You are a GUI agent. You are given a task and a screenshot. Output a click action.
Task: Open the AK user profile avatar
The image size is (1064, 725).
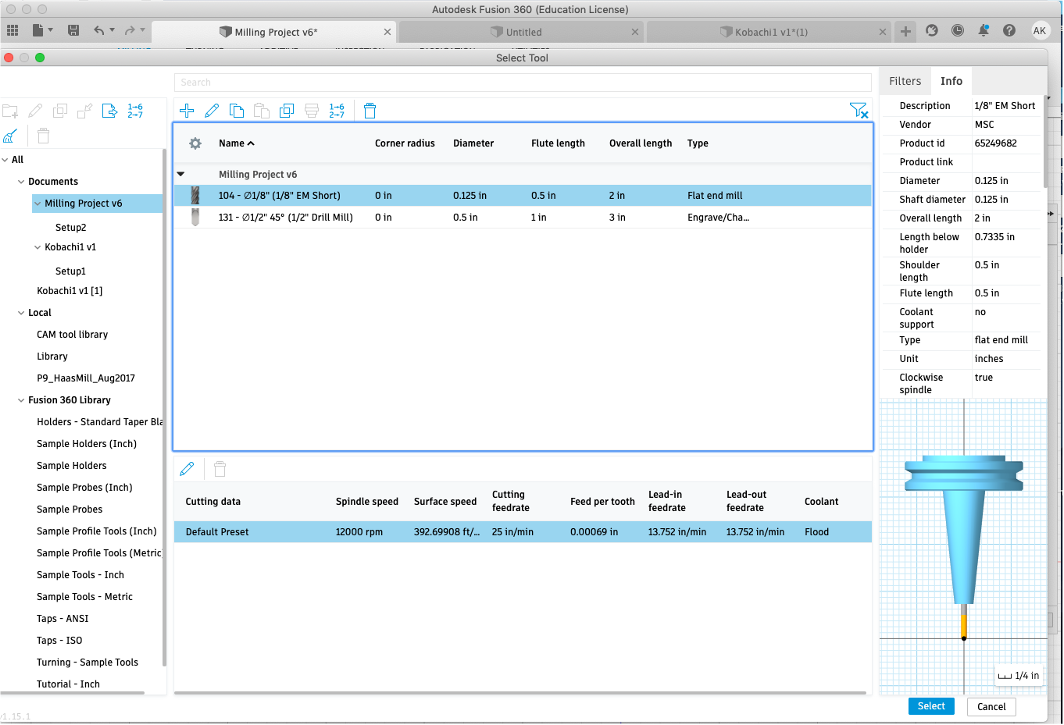1040,31
